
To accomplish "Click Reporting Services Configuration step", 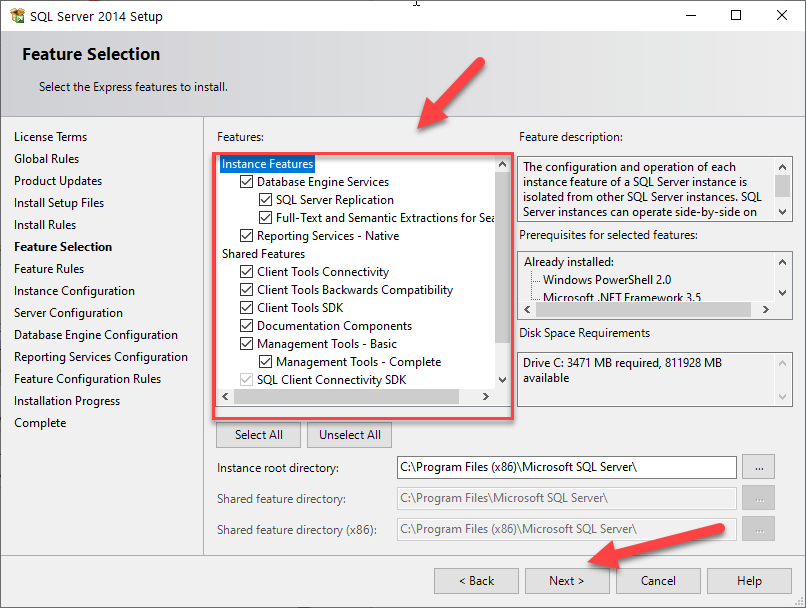I will tap(101, 357).
